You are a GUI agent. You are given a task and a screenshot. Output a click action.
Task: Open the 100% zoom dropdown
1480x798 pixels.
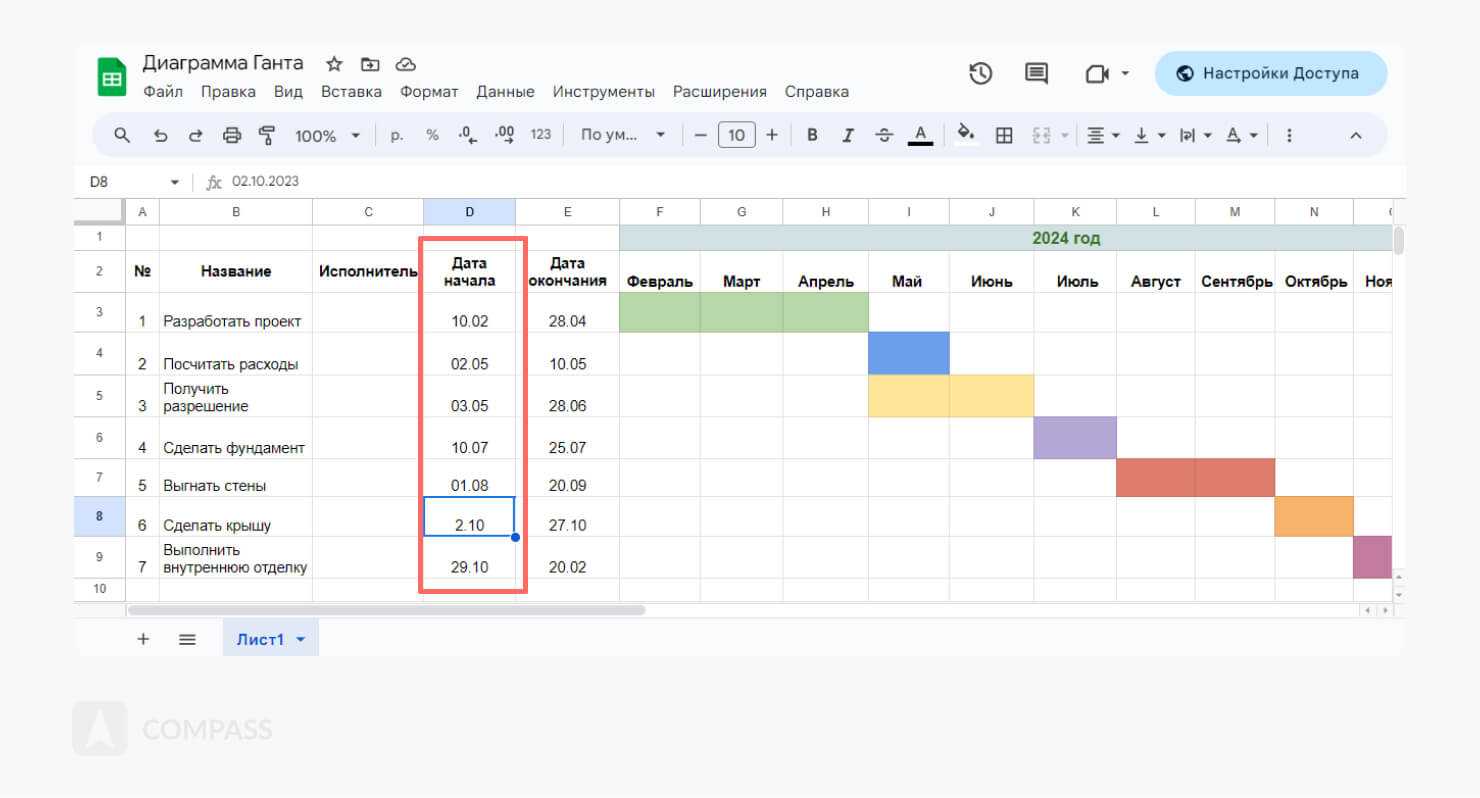[326, 135]
